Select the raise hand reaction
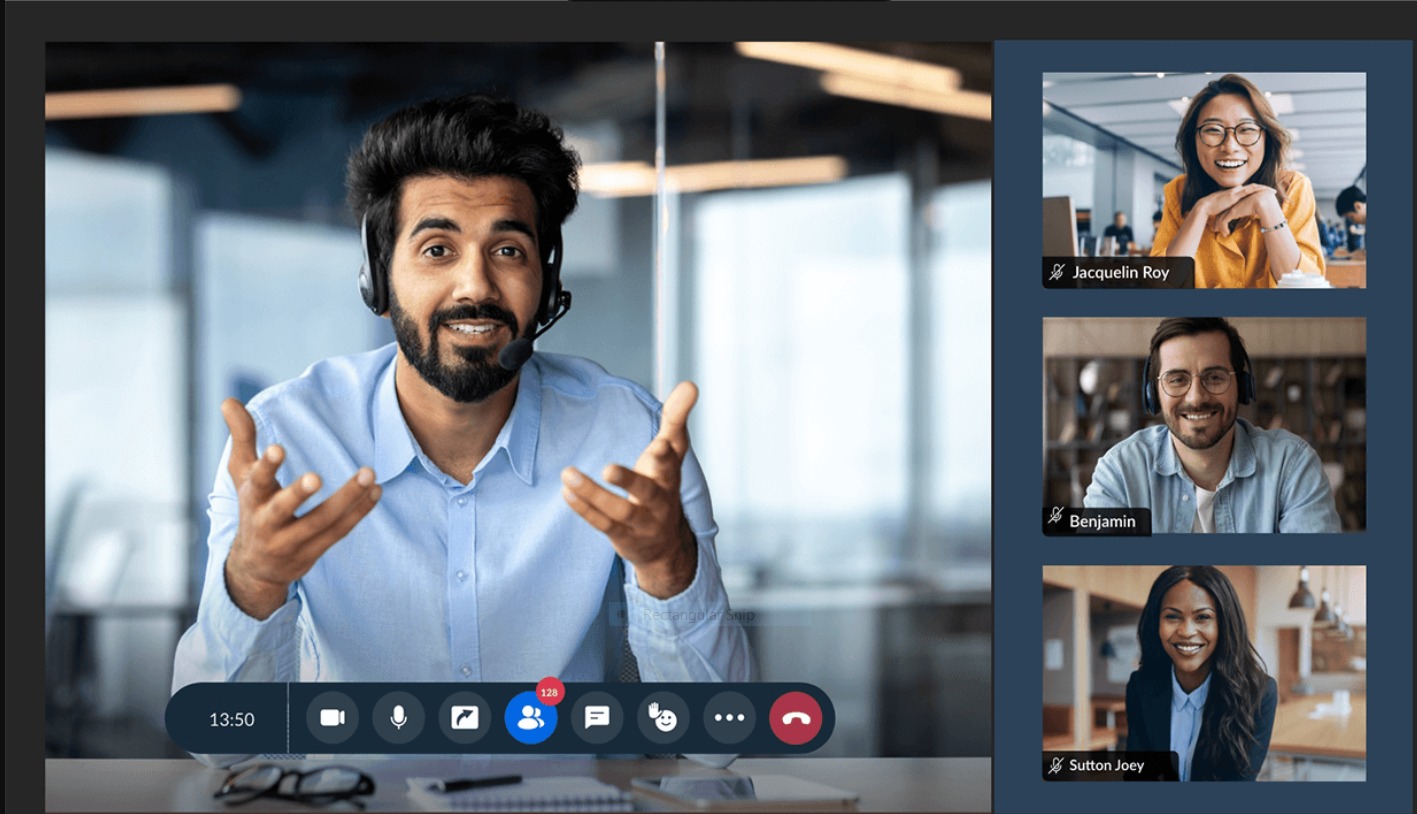Viewport: 1417px width, 814px height. pos(662,717)
